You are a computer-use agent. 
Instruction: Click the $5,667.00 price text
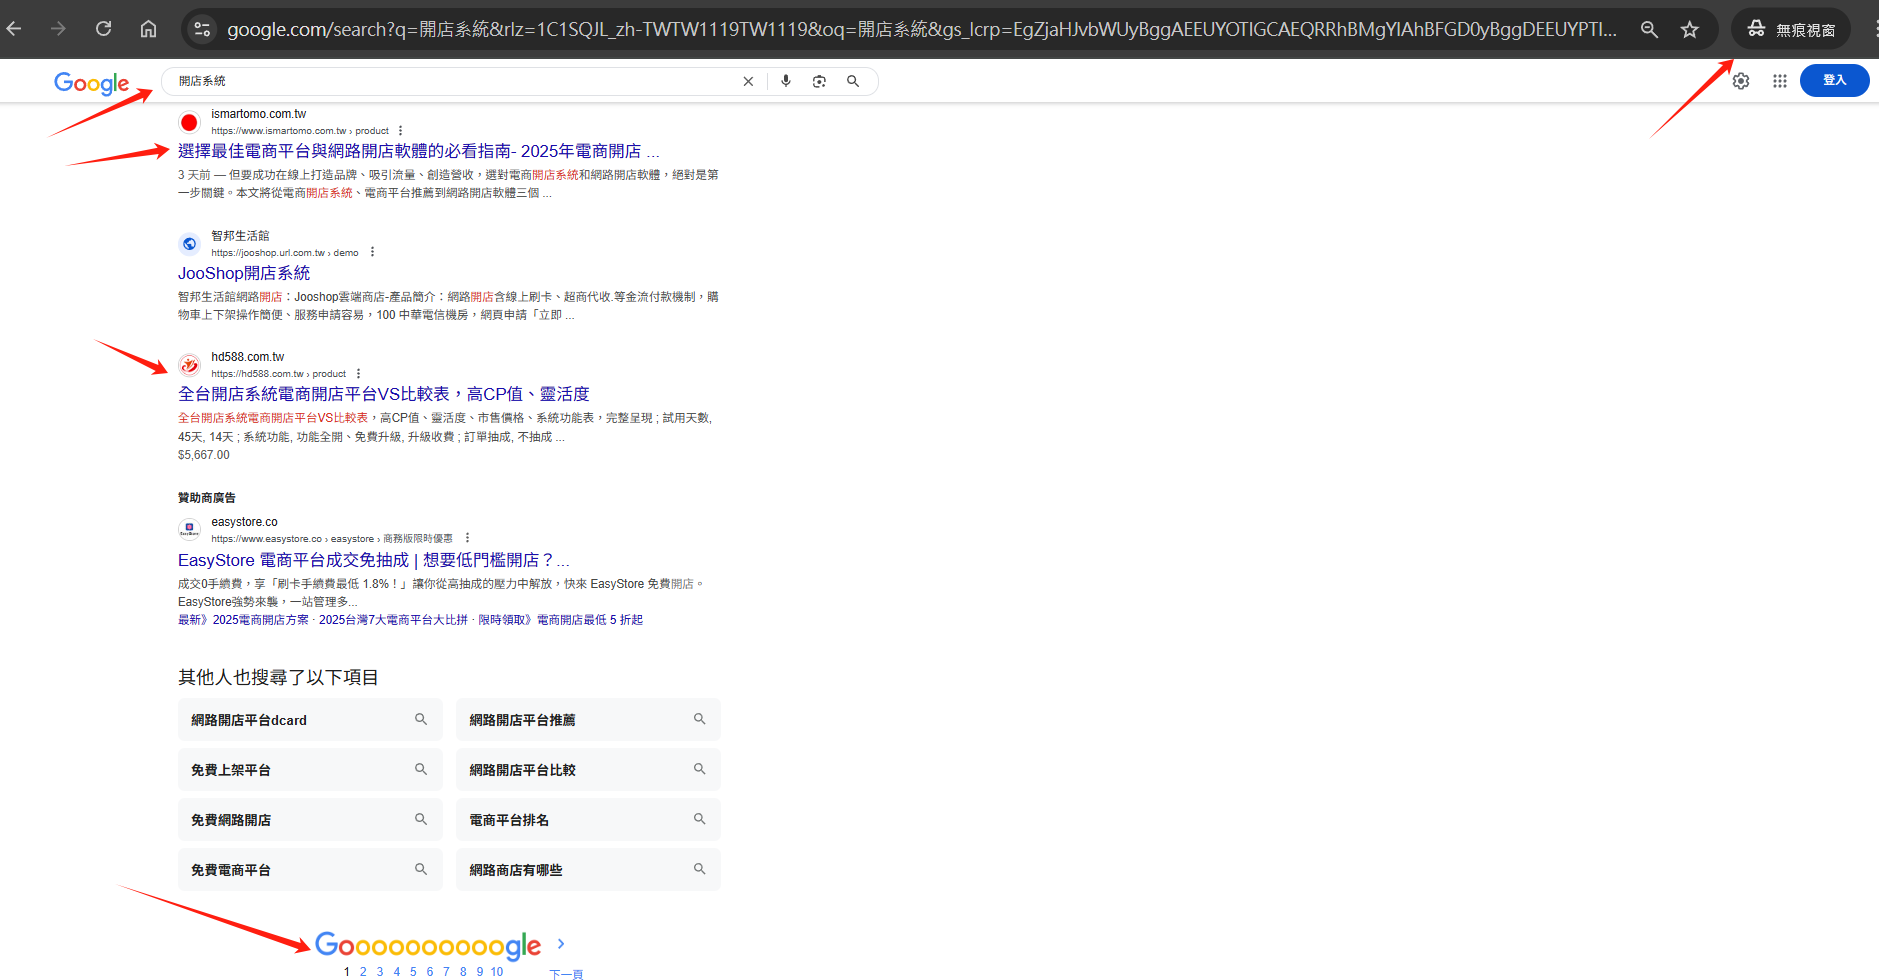(x=204, y=455)
